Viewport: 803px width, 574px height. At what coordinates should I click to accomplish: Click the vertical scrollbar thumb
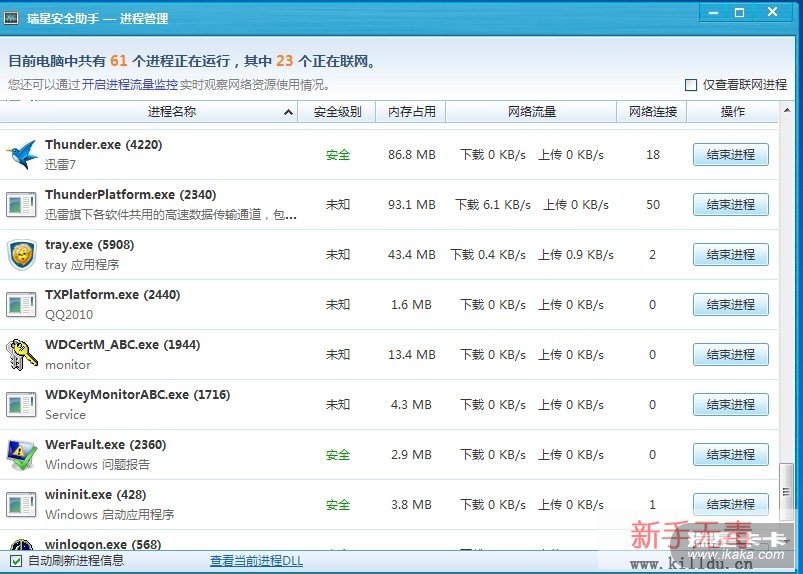786,492
